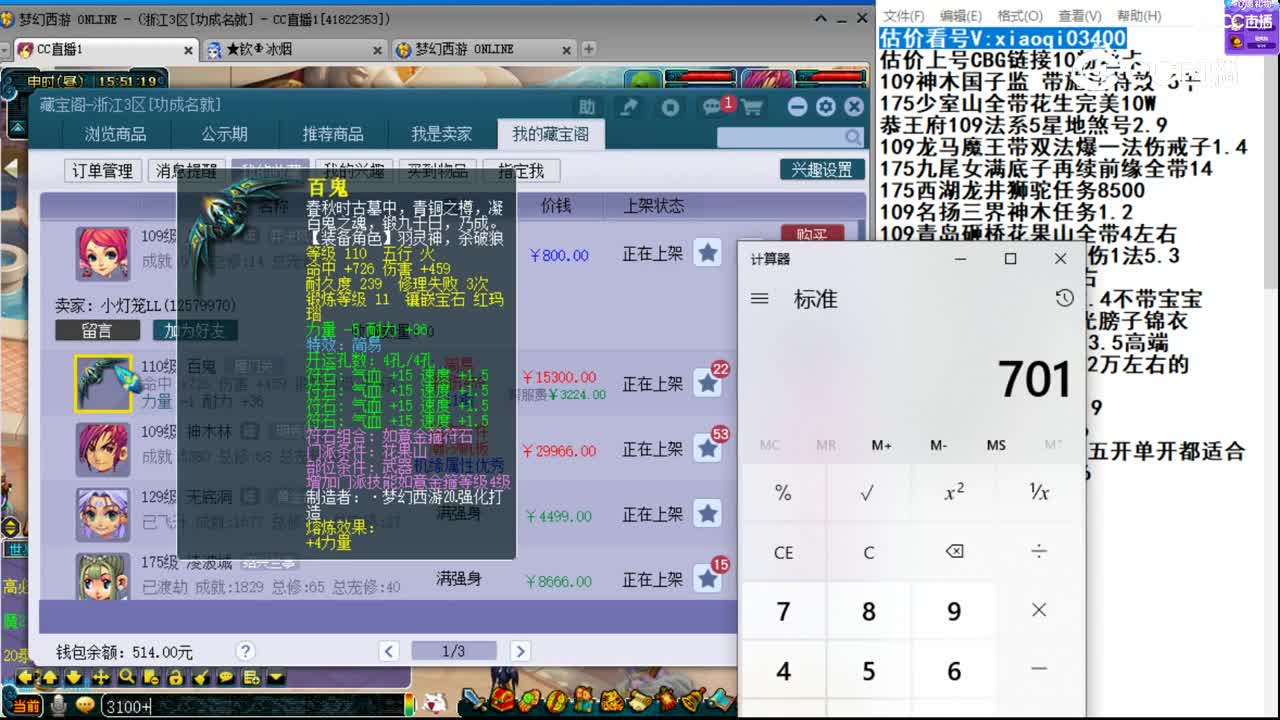Viewport: 1280px width, 720px height.
Task: Toggle favorite star on the ¥29966.00 listing
Action: coord(708,449)
